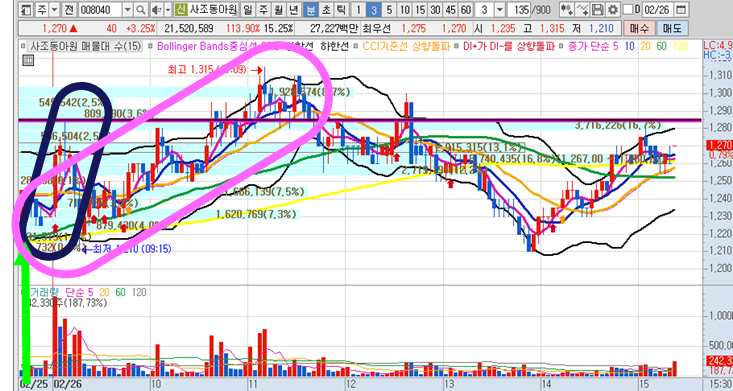Click the Bollinger Bands중심선 legend text
This screenshot has width=733, height=391.
208,46
